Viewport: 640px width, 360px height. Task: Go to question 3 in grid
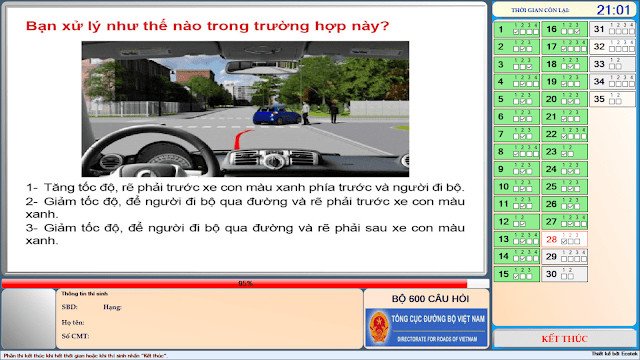coord(517,64)
